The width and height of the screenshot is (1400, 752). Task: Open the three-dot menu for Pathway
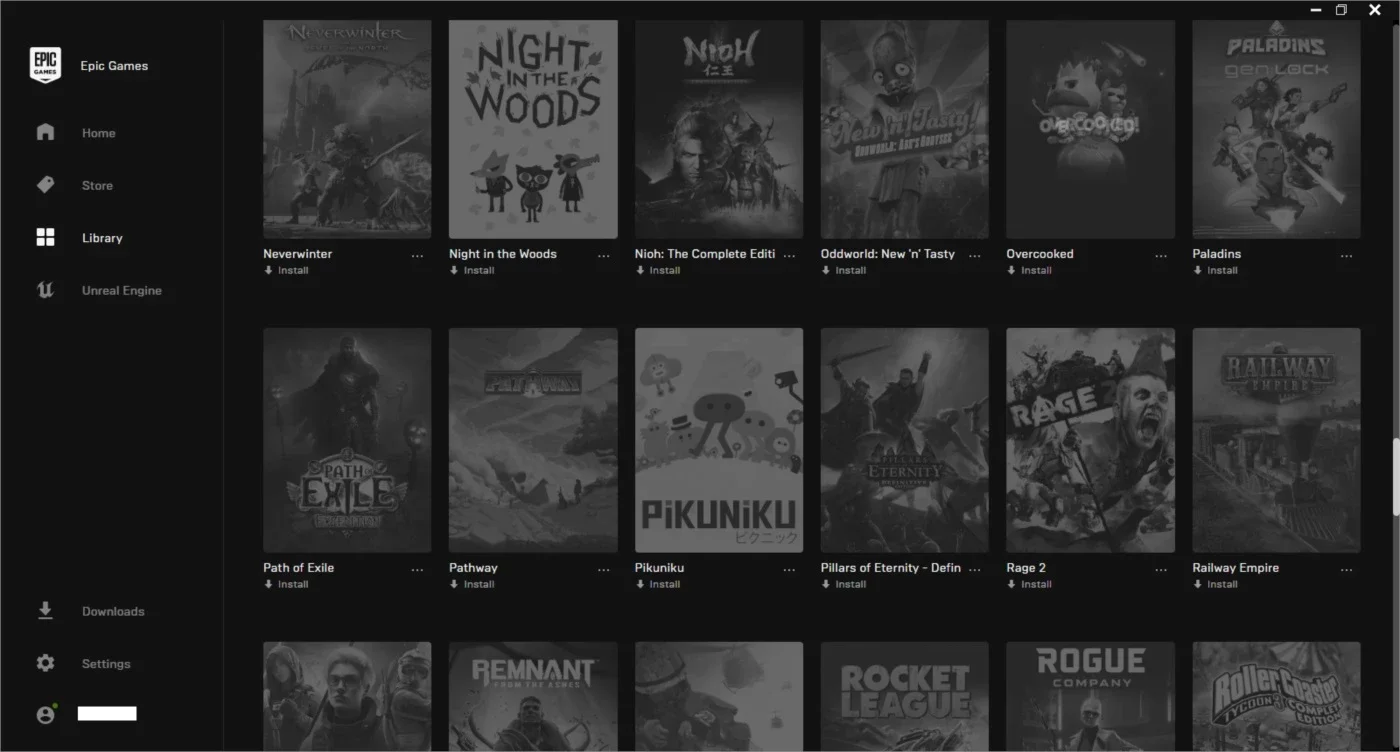(603, 570)
